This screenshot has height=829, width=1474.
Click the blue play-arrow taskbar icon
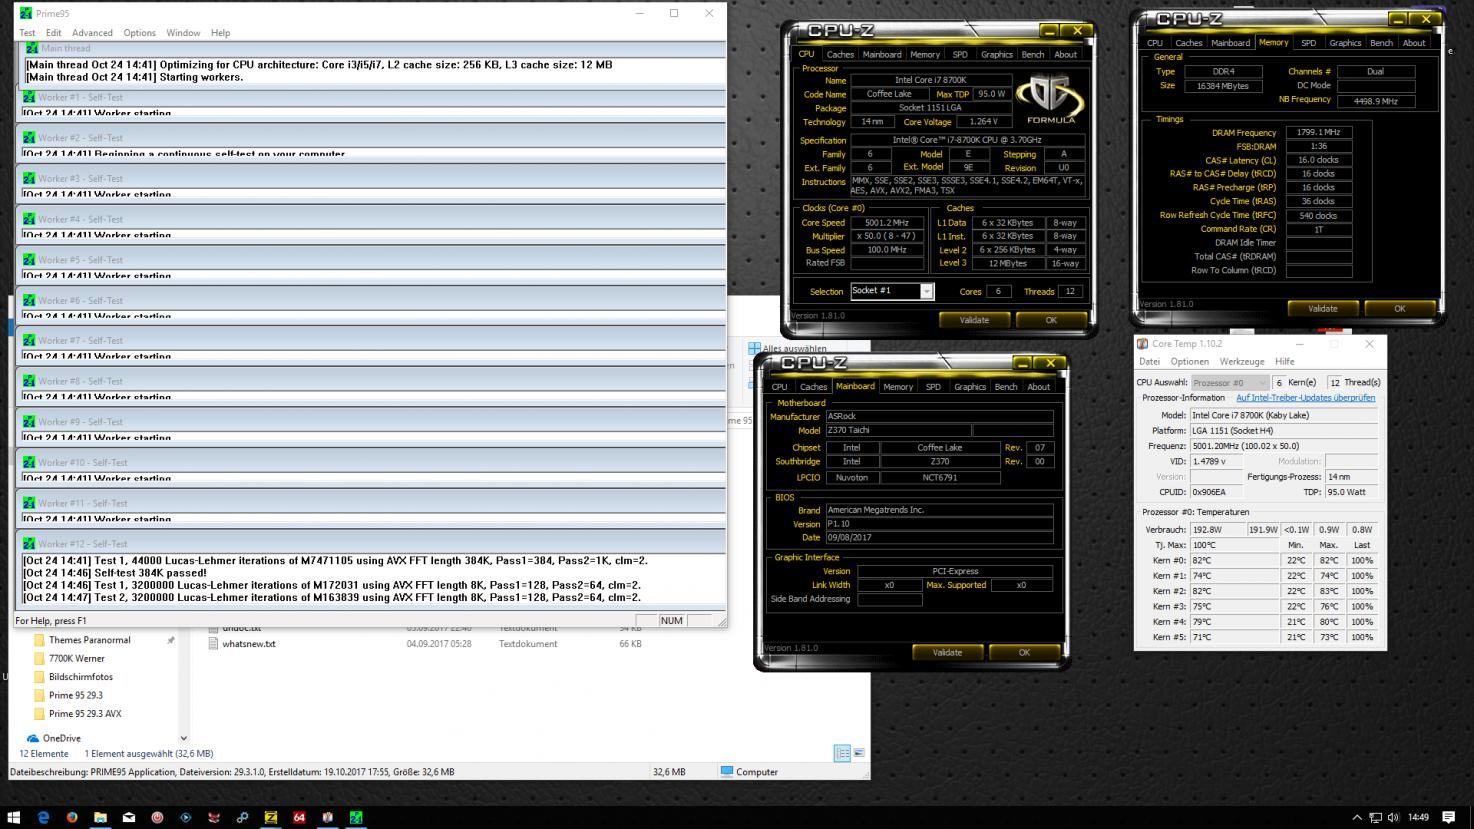click(x=185, y=817)
